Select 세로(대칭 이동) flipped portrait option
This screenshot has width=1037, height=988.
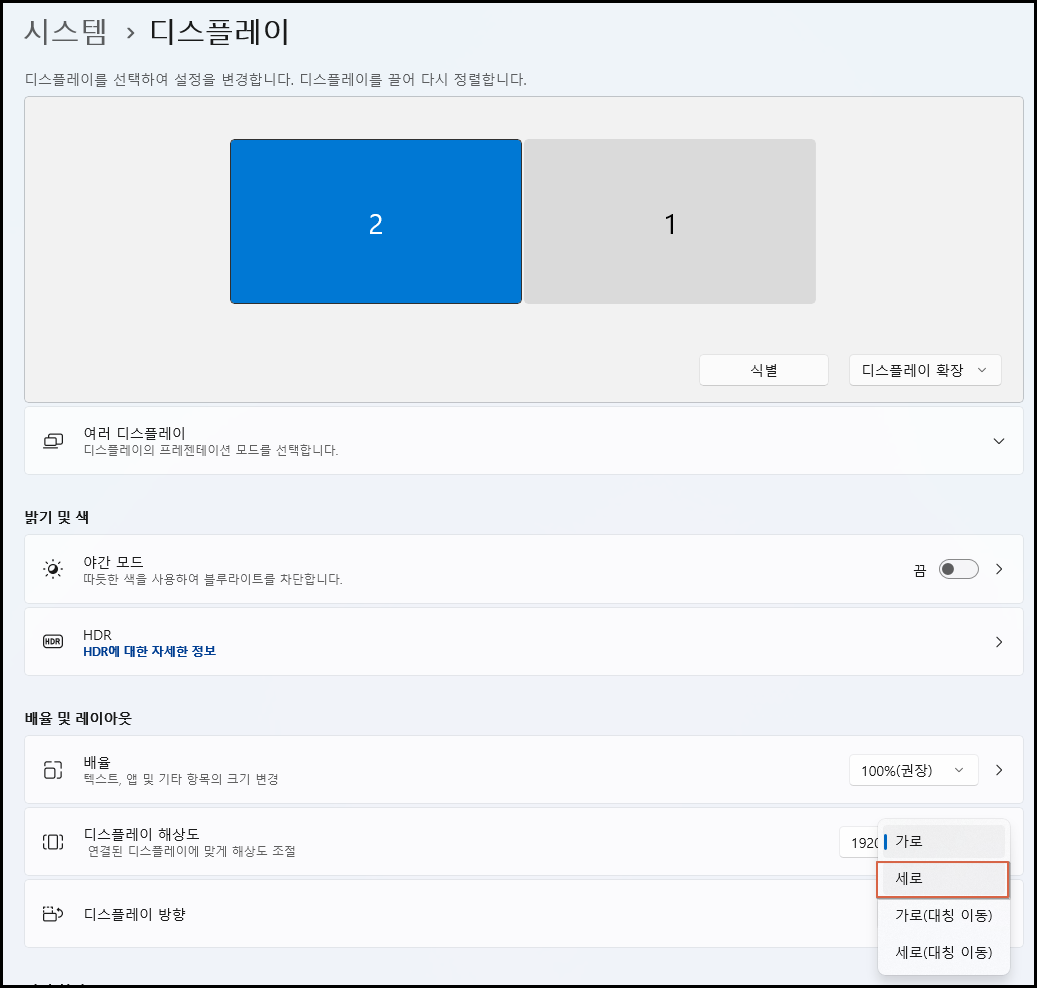(x=944, y=952)
